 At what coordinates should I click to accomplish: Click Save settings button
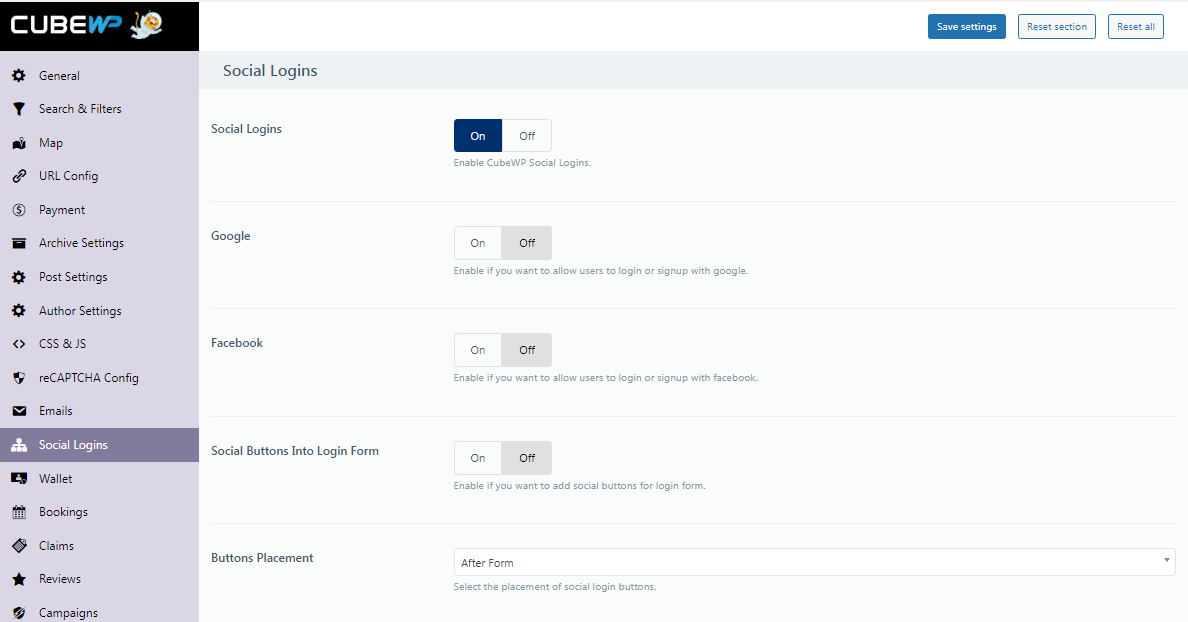click(967, 27)
